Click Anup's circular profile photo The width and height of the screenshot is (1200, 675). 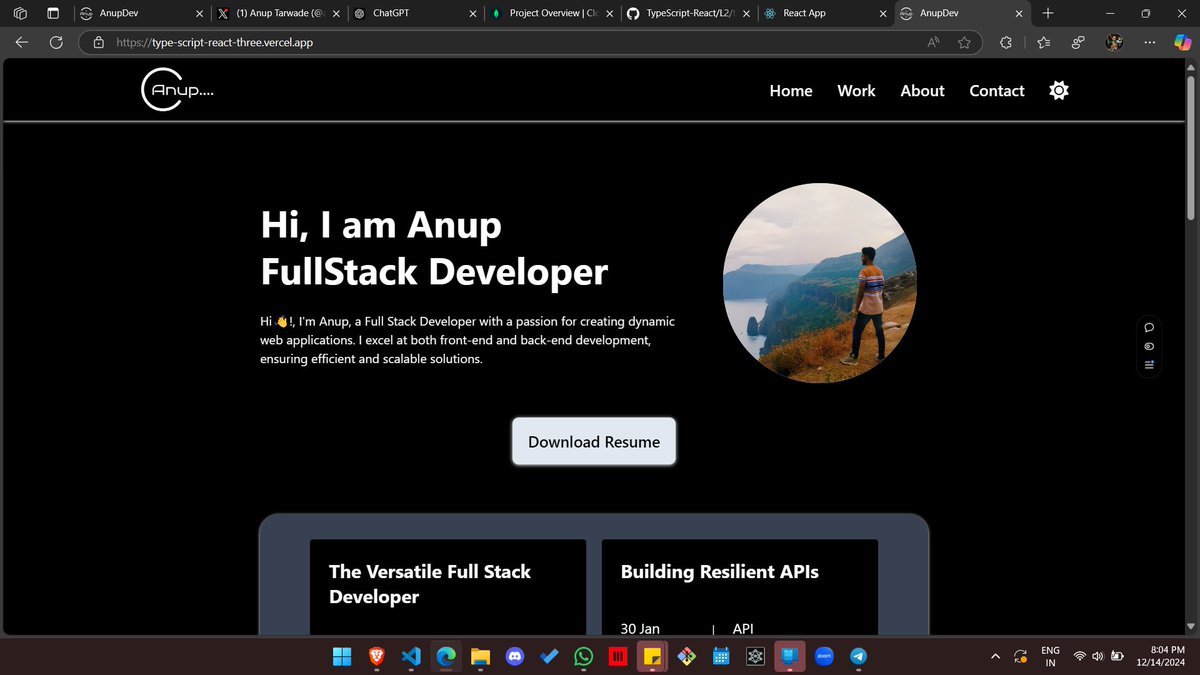click(x=820, y=283)
